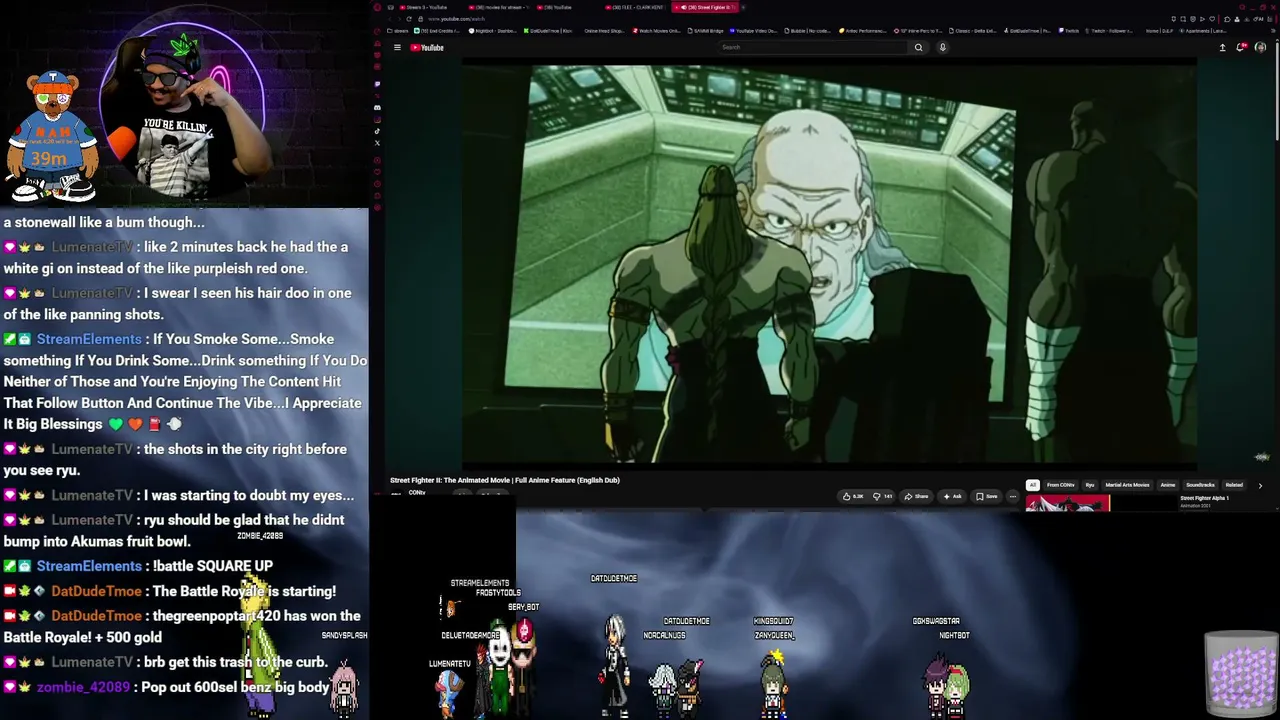This screenshot has width=1280, height=720.
Task: Open the Street Fighter Alpha recommended thumbnail
Action: (1067, 503)
